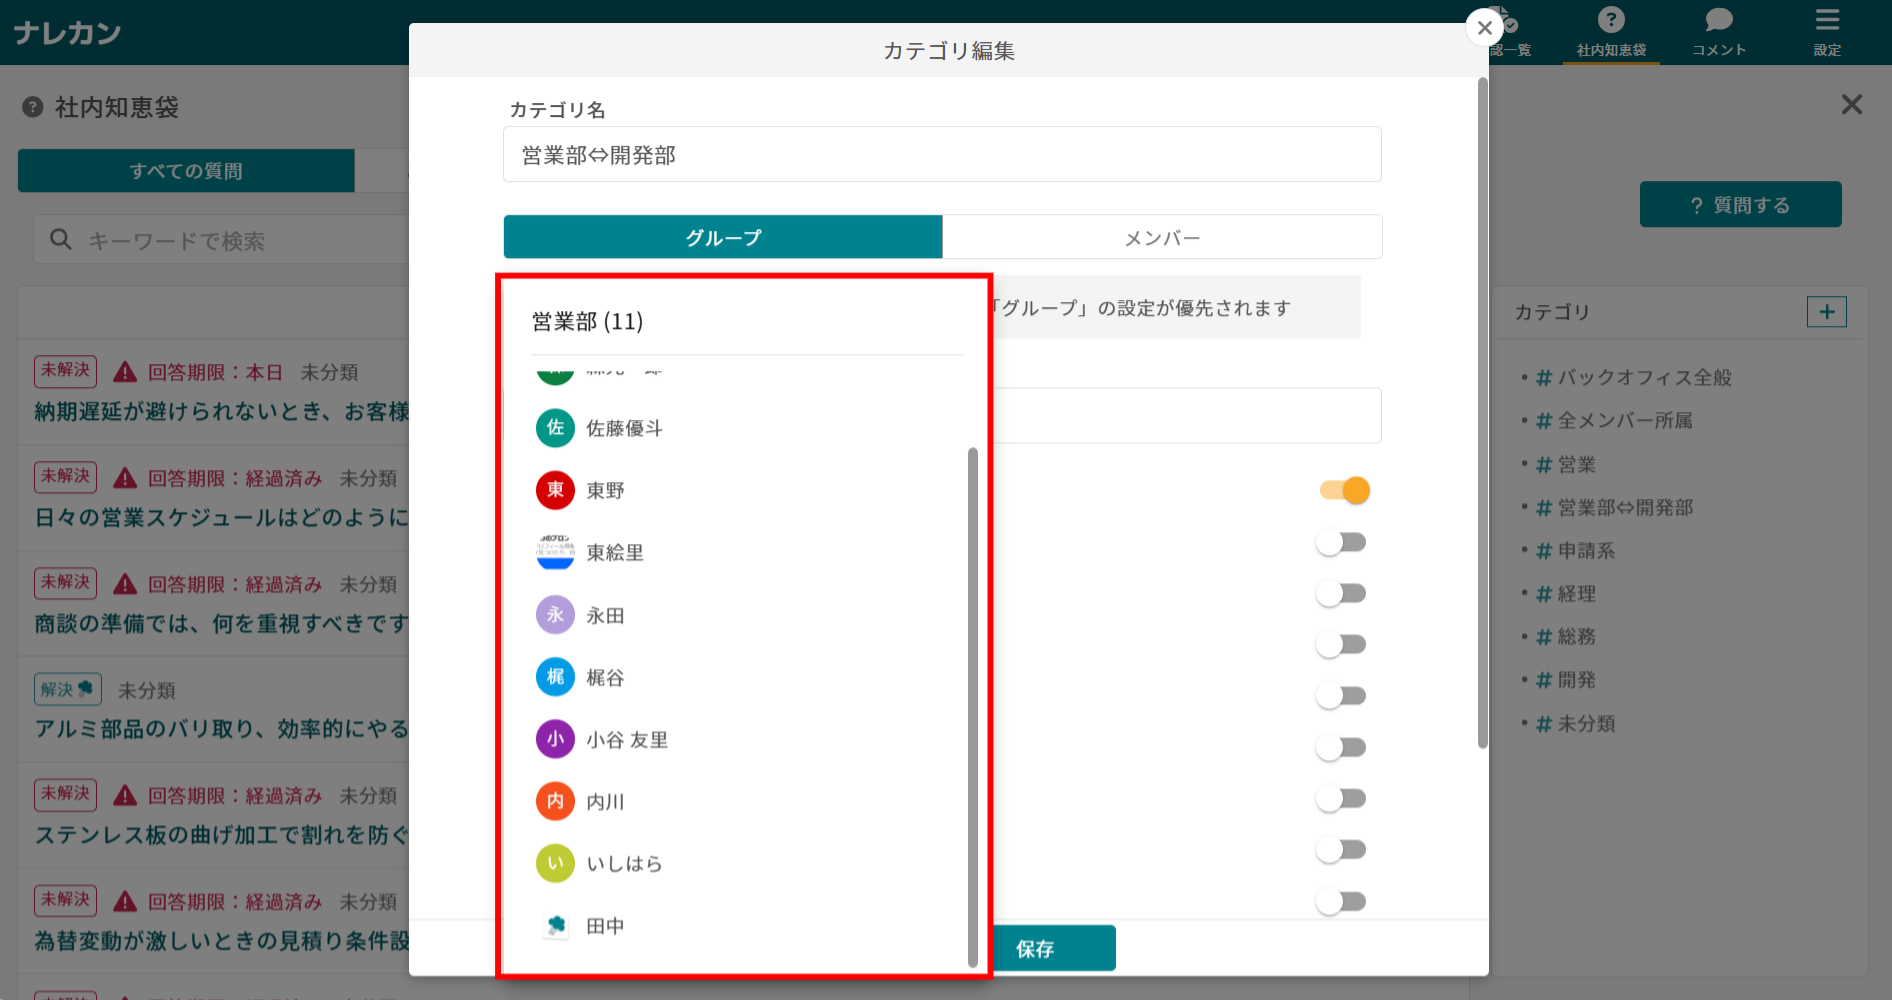The height and width of the screenshot is (1000, 1892).
Task: Select the グループ tab
Action: pos(722,237)
